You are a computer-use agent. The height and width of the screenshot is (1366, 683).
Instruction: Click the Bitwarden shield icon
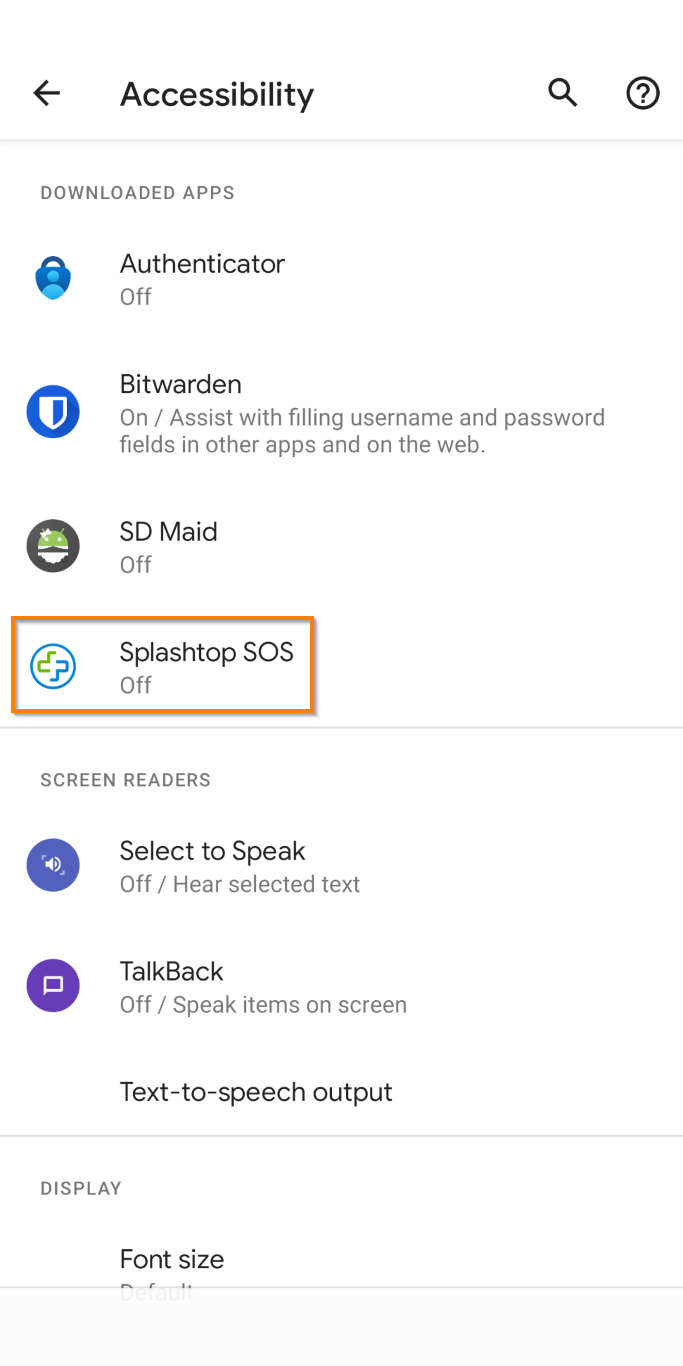(52, 411)
